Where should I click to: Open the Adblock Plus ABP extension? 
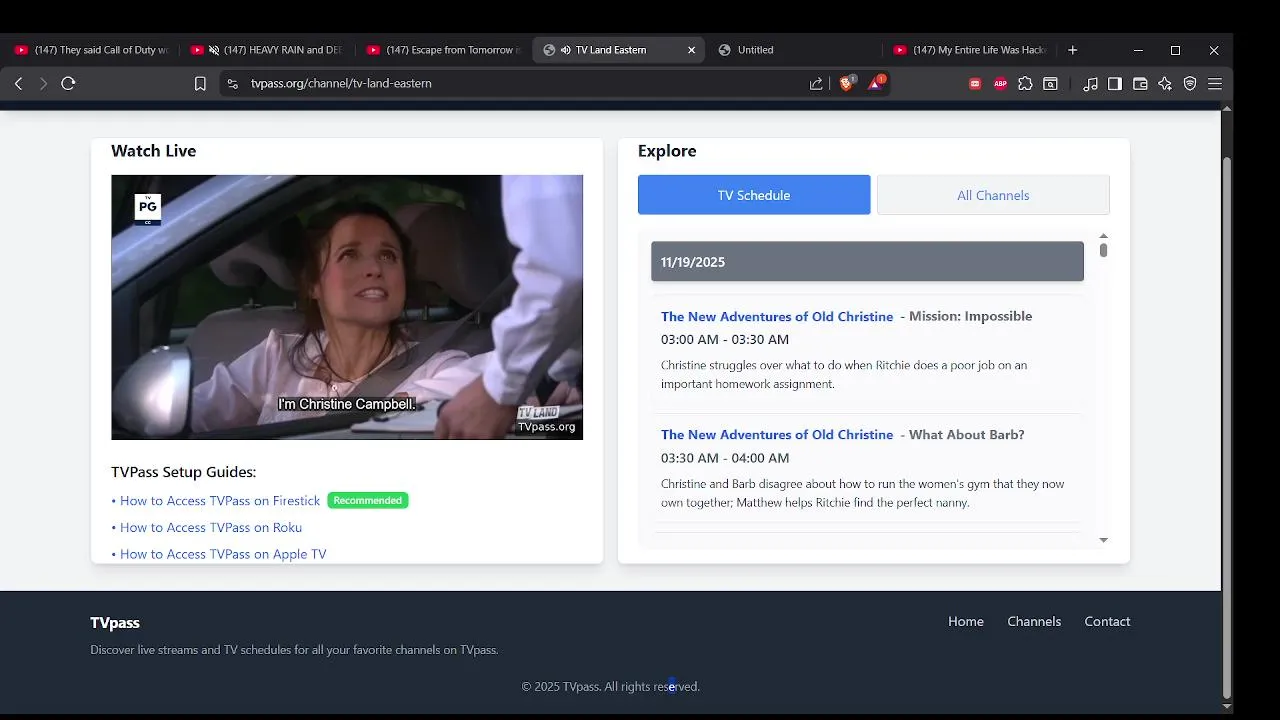(x=1000, y=84)
